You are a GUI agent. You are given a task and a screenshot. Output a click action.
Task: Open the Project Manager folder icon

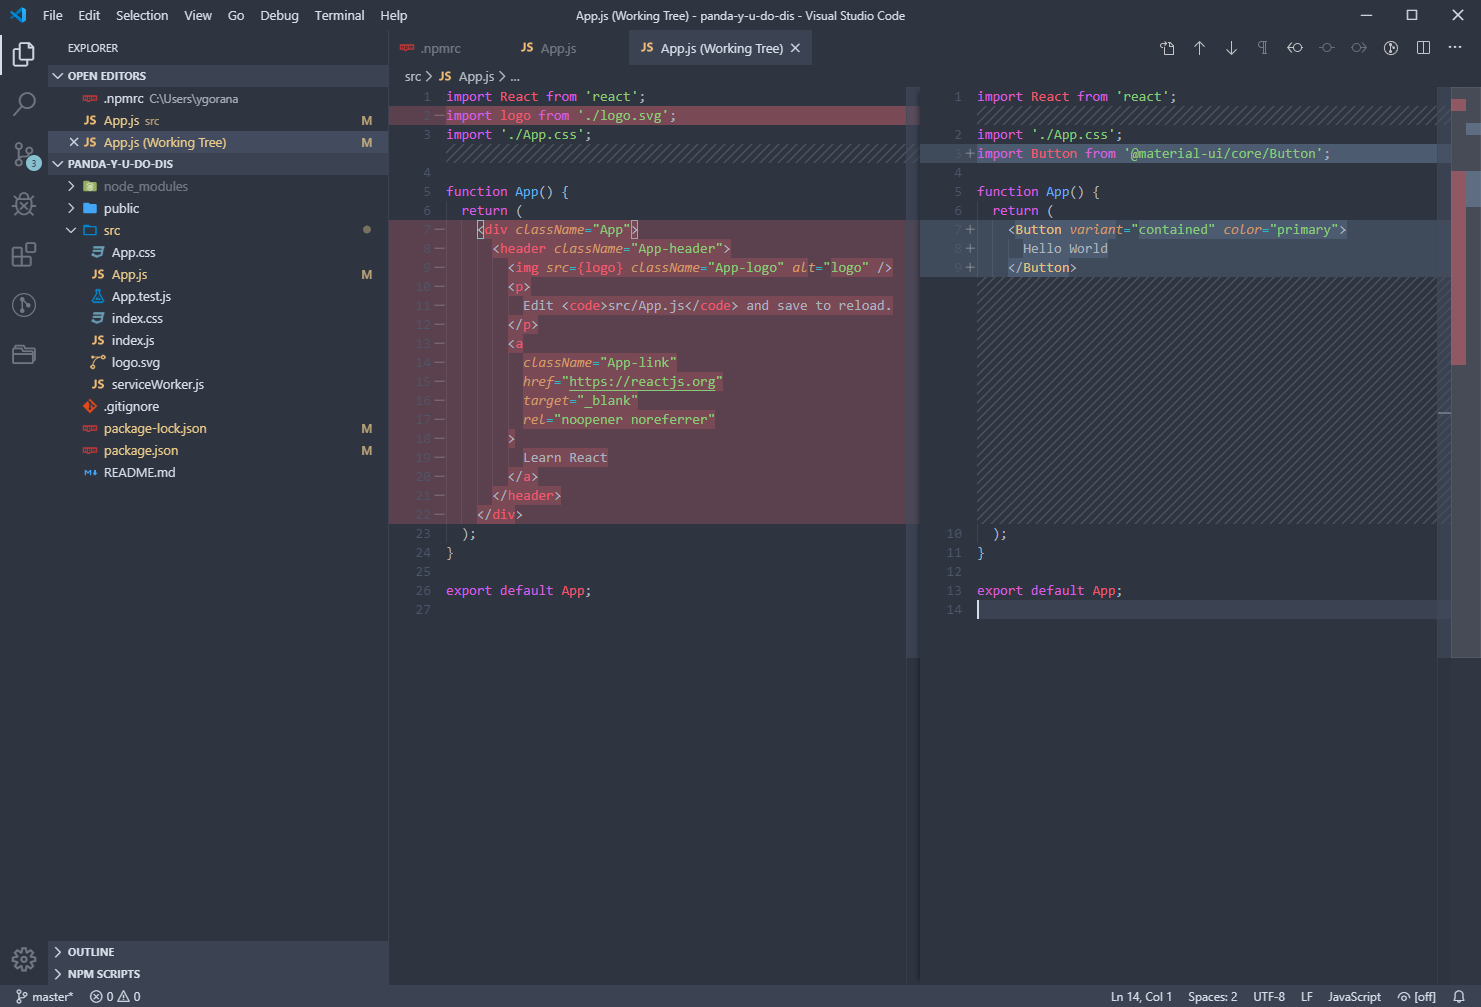point(24,355)
